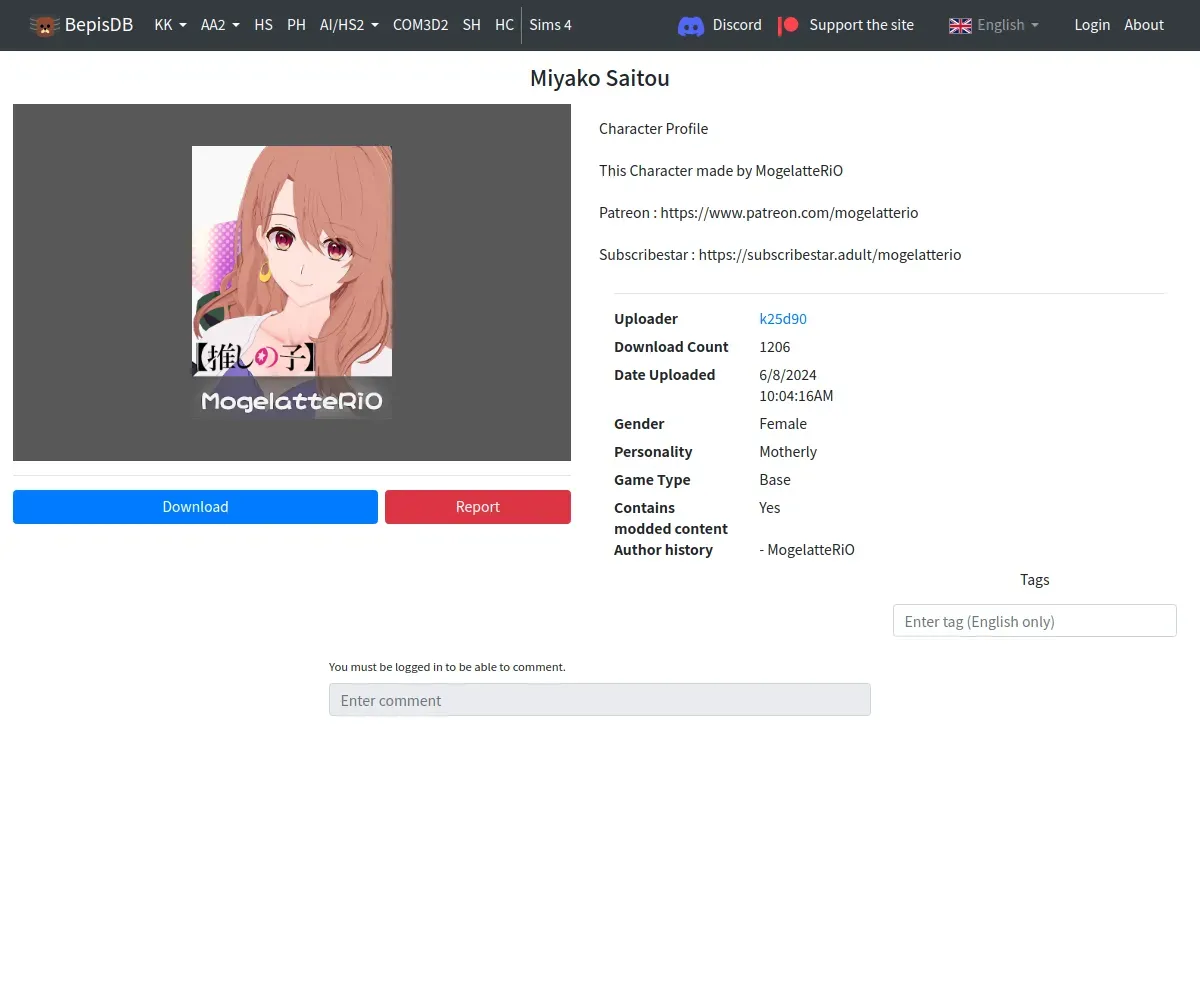Click the Patreon support icon
This screenshot has width=1200, height=1000.
coord(789,25)
